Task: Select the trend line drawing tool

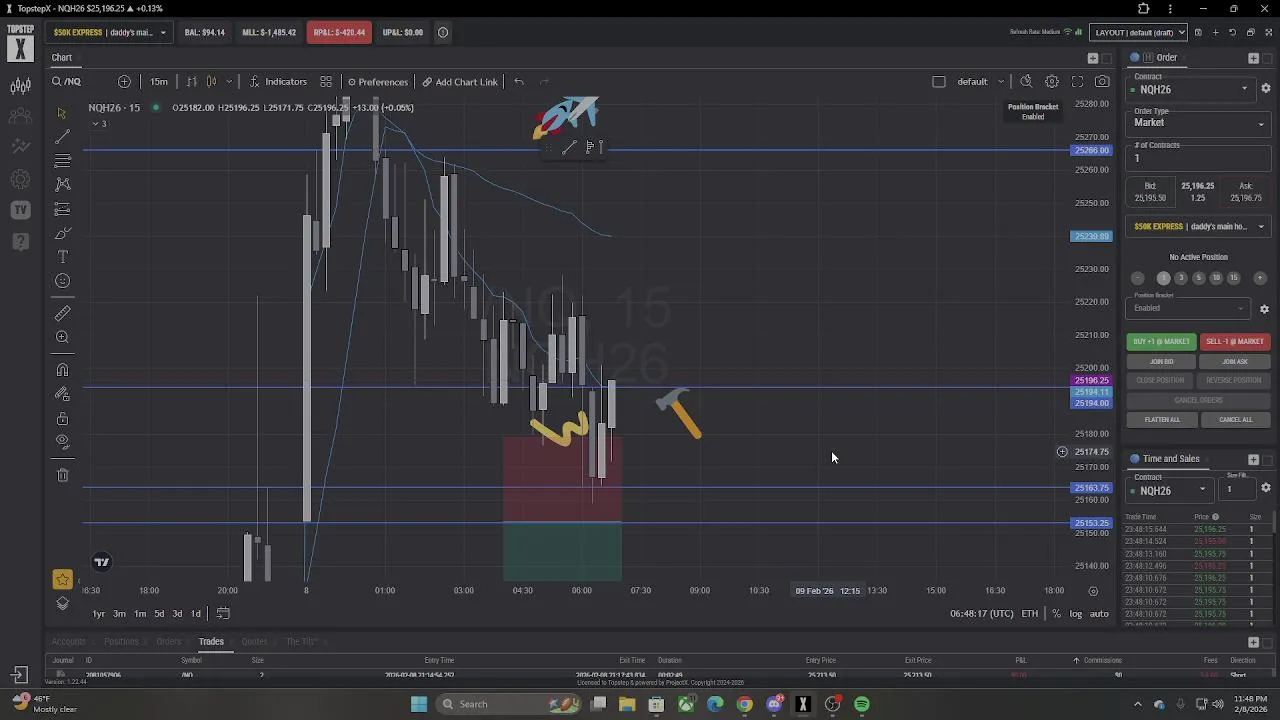Action: [x=62, y=137]
